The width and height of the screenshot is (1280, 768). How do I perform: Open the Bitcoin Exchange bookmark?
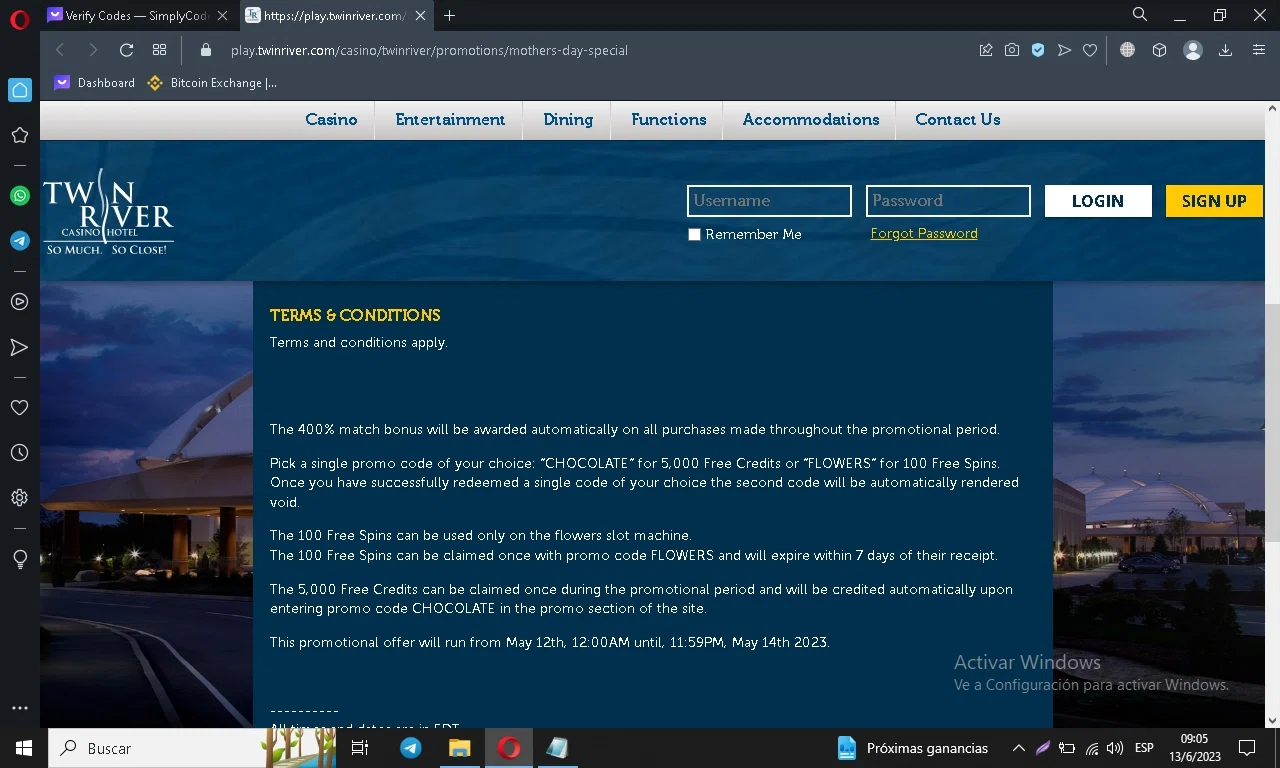click(x=212, y=83)
